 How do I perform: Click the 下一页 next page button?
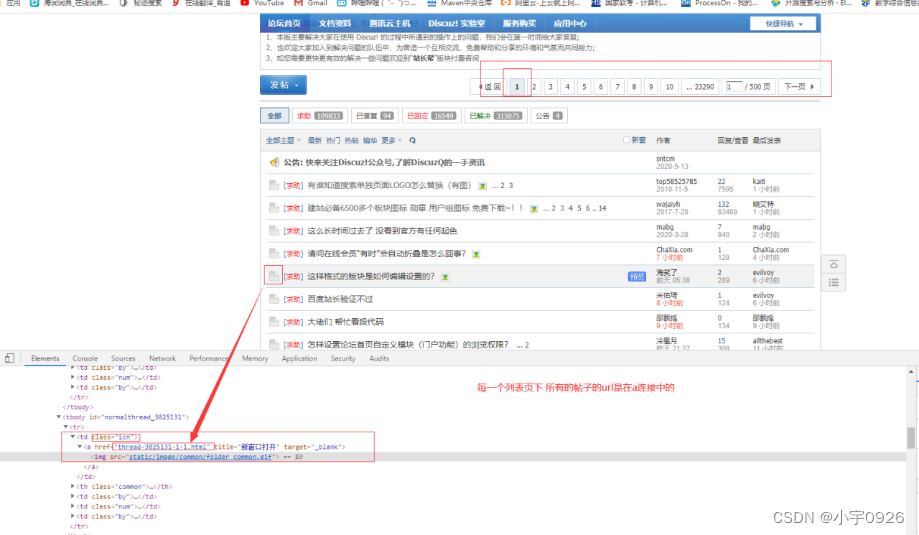(799, 87)
